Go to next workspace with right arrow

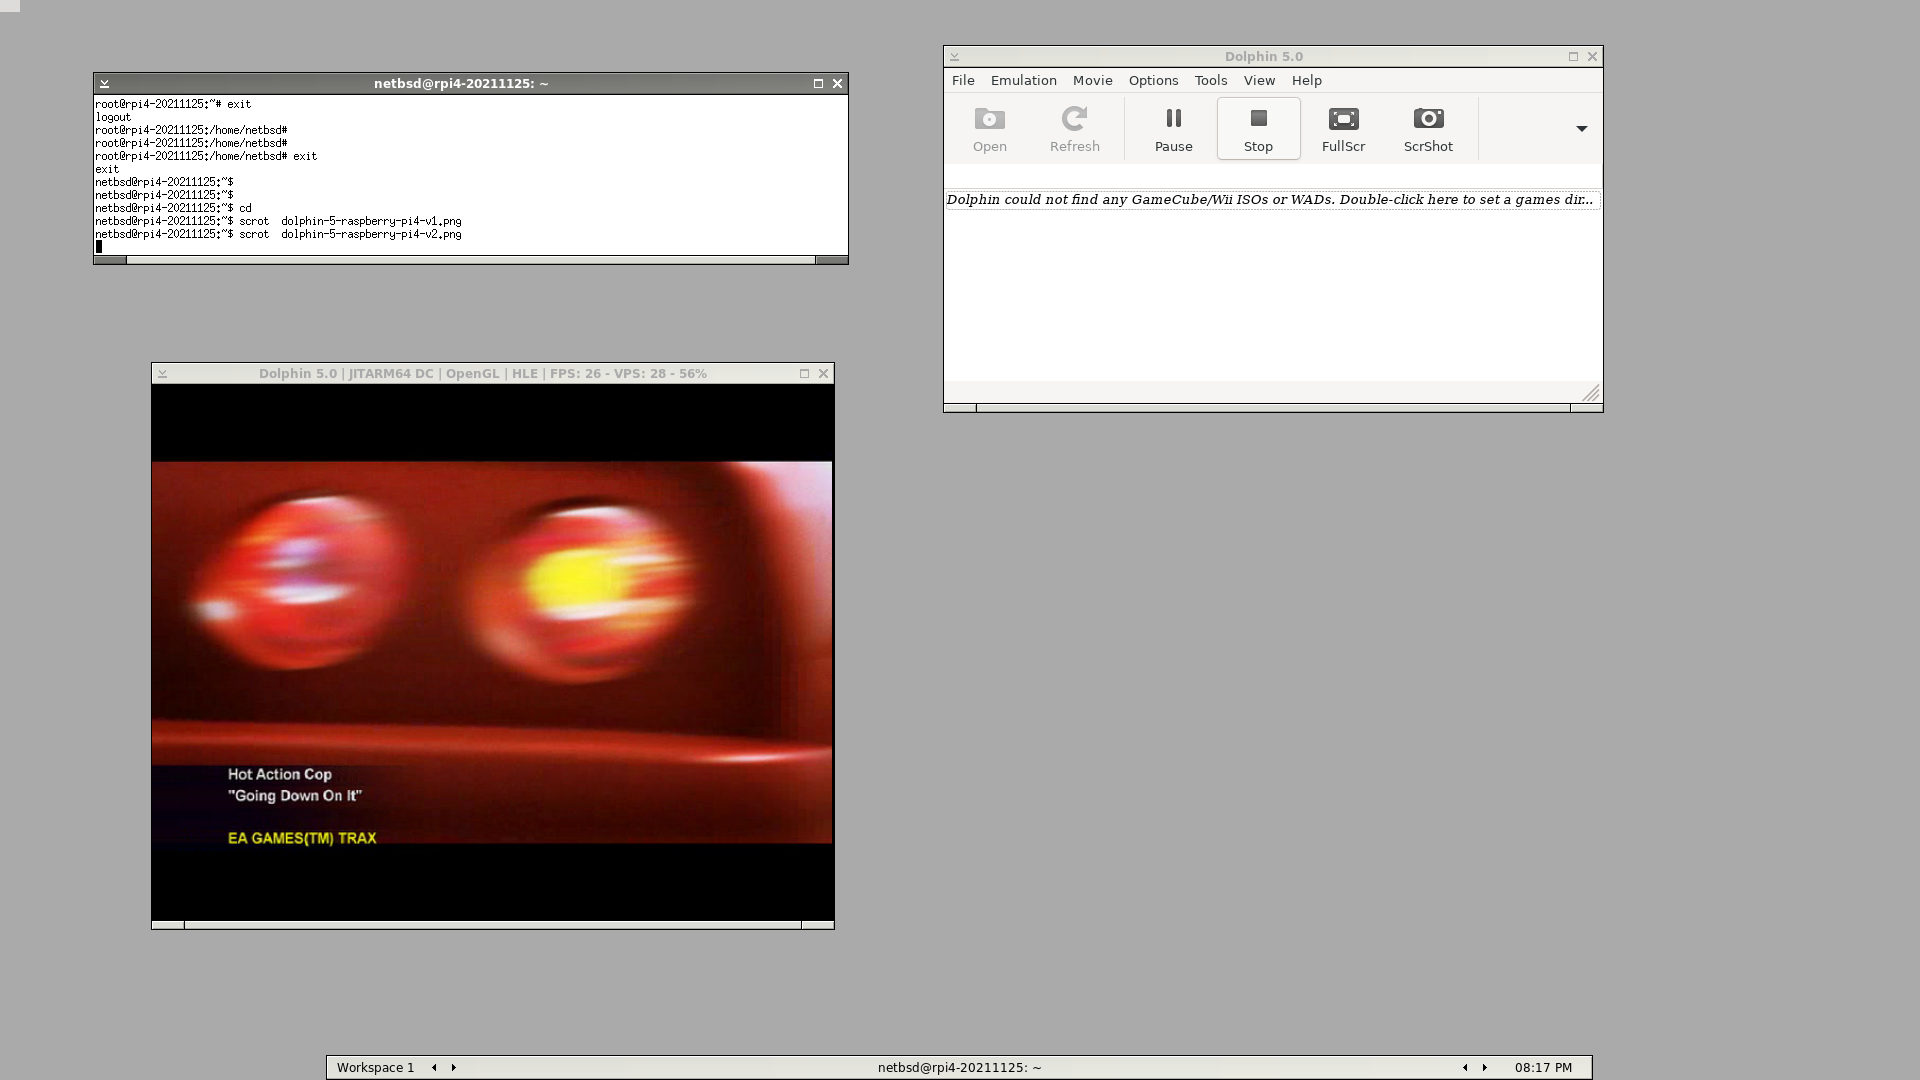tap(453, 1068)
